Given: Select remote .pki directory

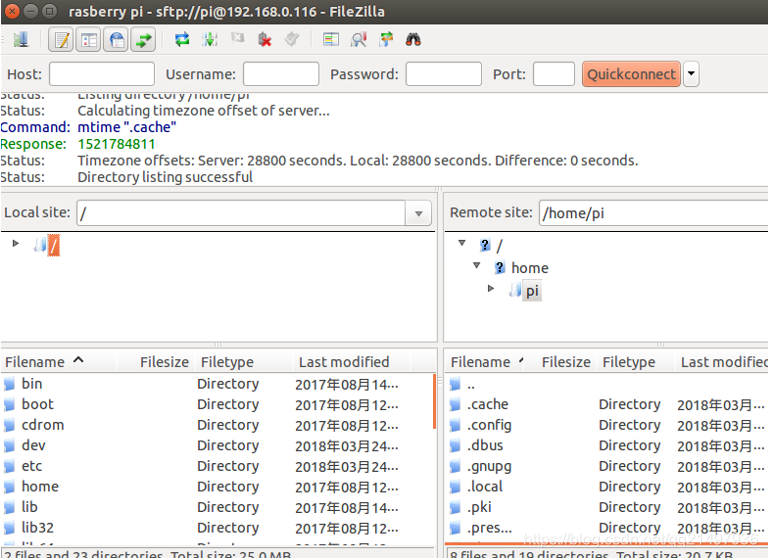Looking at the screenshot, I should click(606, 507).
